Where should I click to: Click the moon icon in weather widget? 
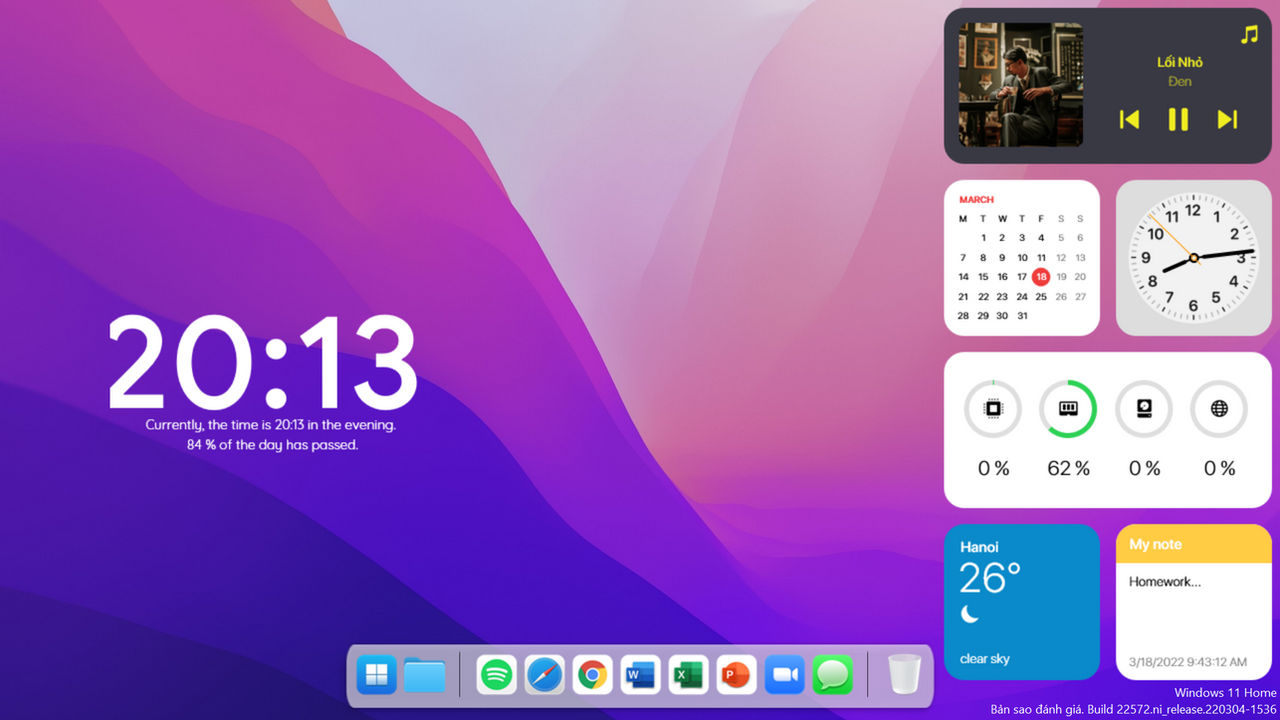point(969,614)
